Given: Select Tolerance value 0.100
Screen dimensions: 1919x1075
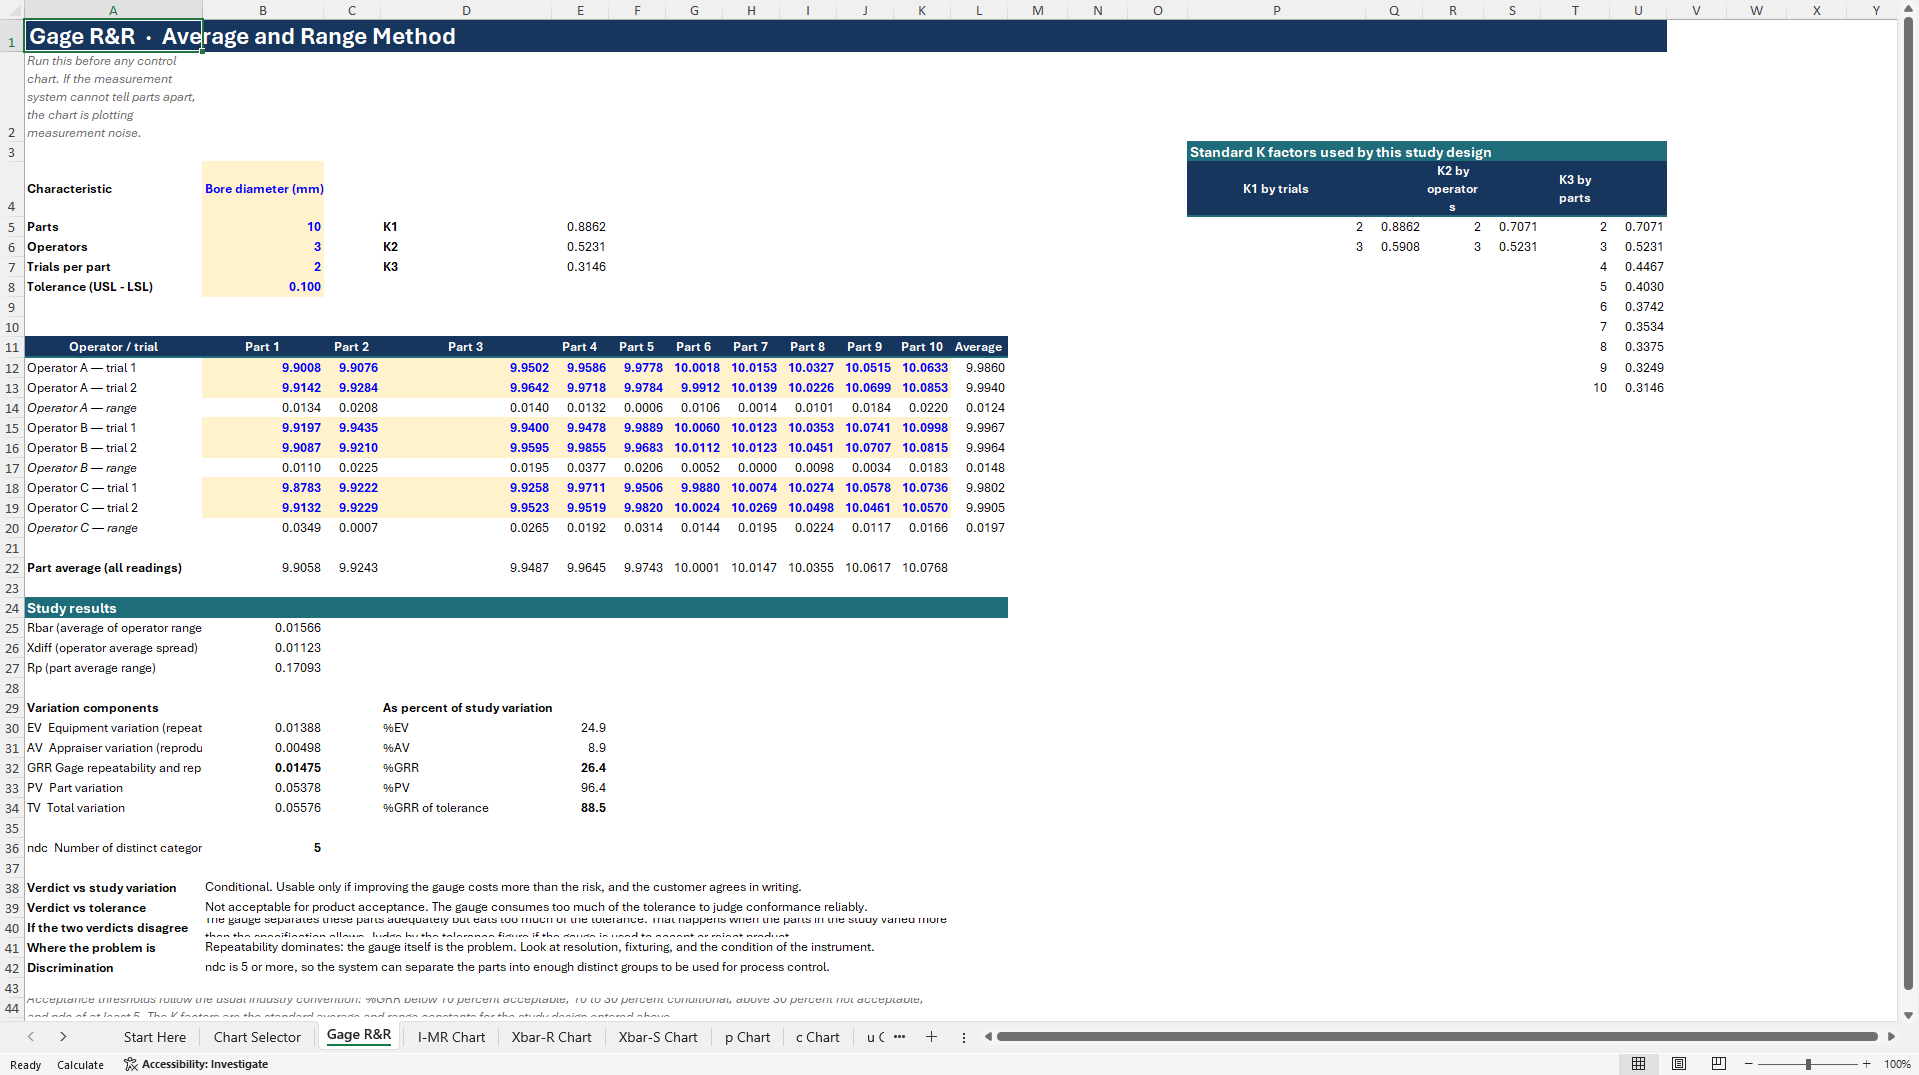Looking at the screenshot, I should tap(263, 287).
